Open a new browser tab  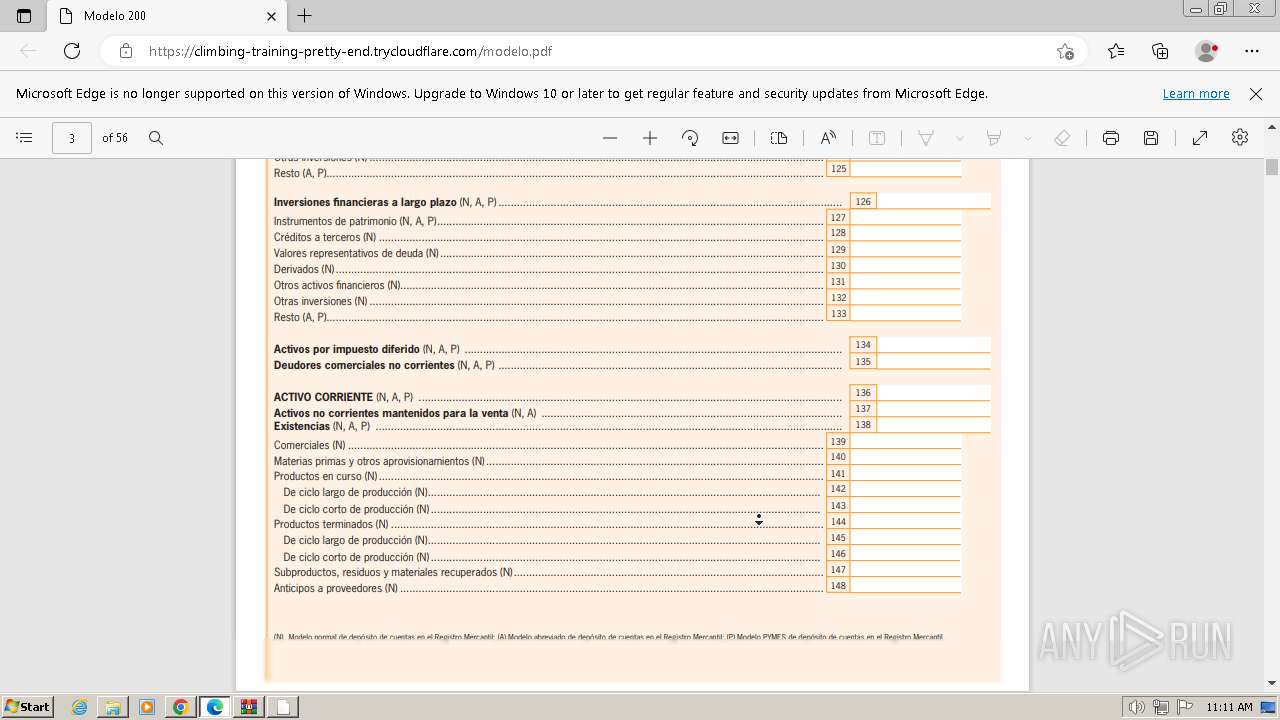pyautogui.click(x=305, y=16)
